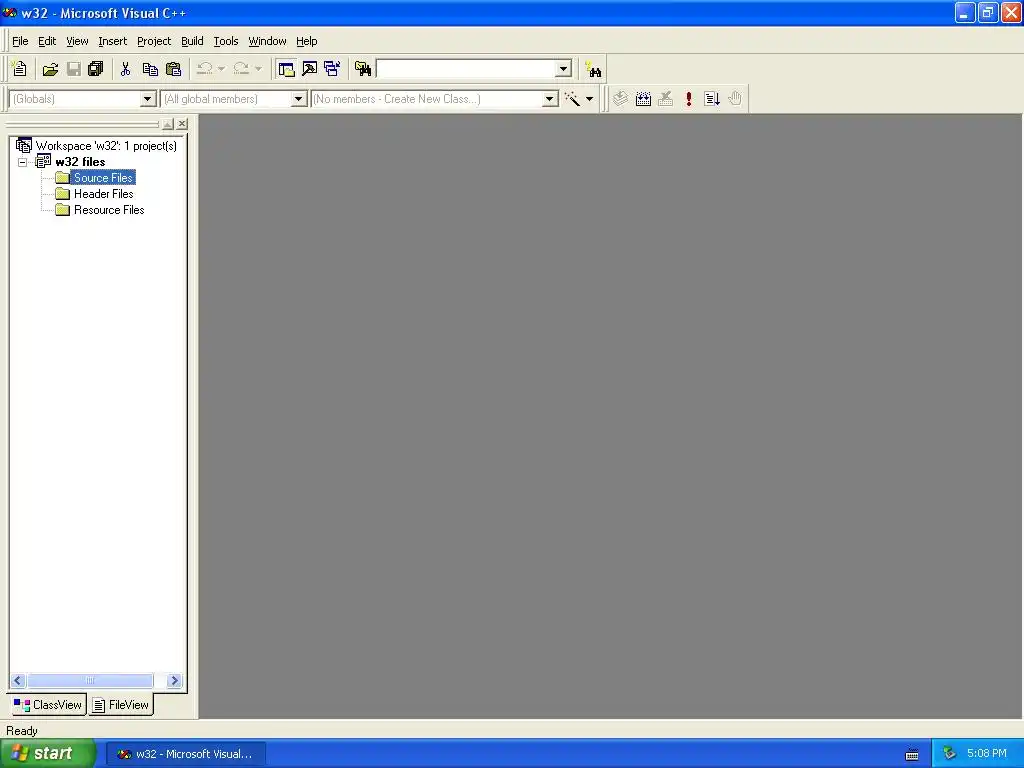Toggle the Output window icon
Image resolution: width=1024 pixels, height=768 pixels.
click(310, 69)
